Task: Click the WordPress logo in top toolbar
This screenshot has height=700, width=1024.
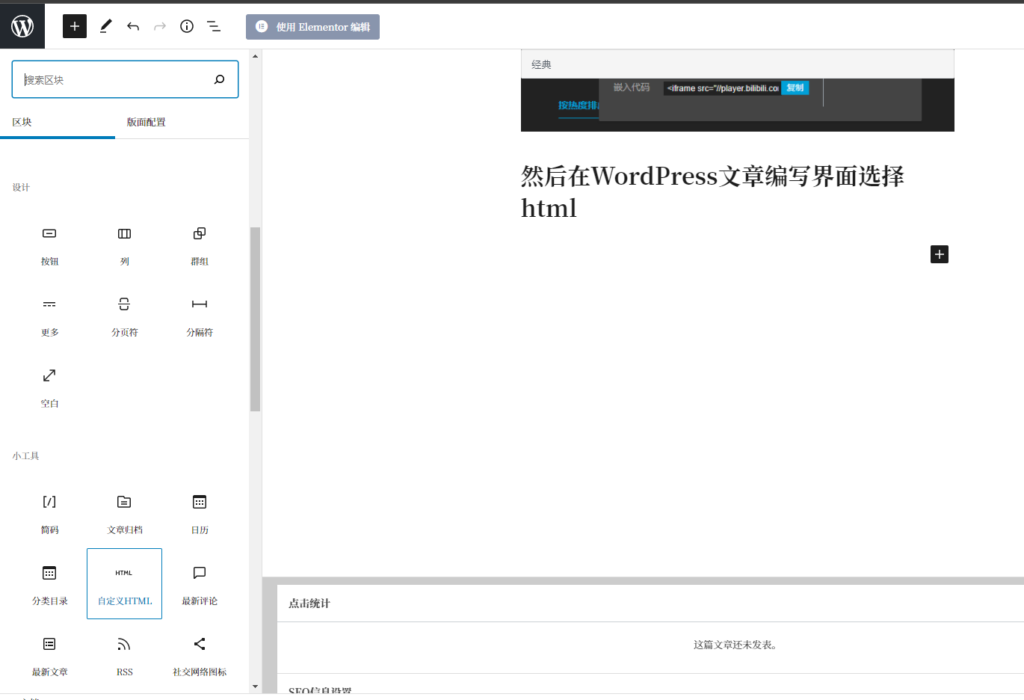Action: (x=22, y=25)
